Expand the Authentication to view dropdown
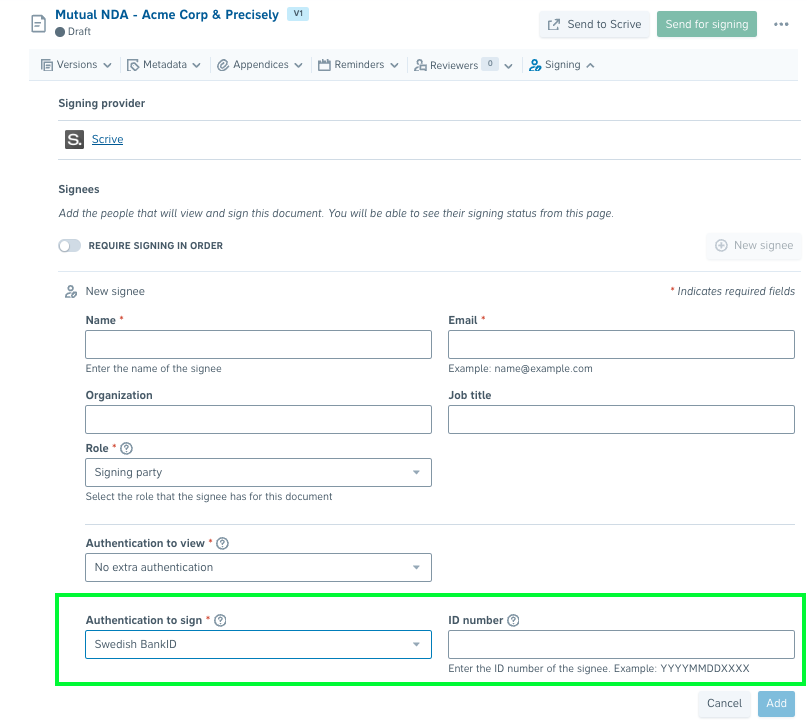This screenshot has height=725, width=807. (258, 568)
